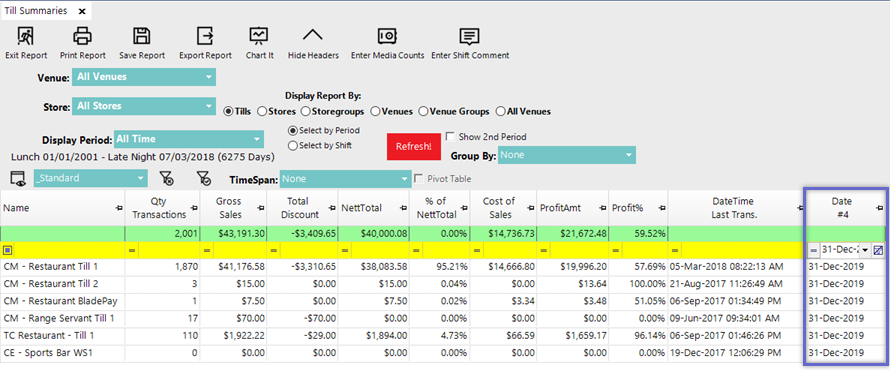Image resolution: width=890 pixels, height=370 pixels.
Task: Select the Venues radio button
Action: (x=375, y=112)
